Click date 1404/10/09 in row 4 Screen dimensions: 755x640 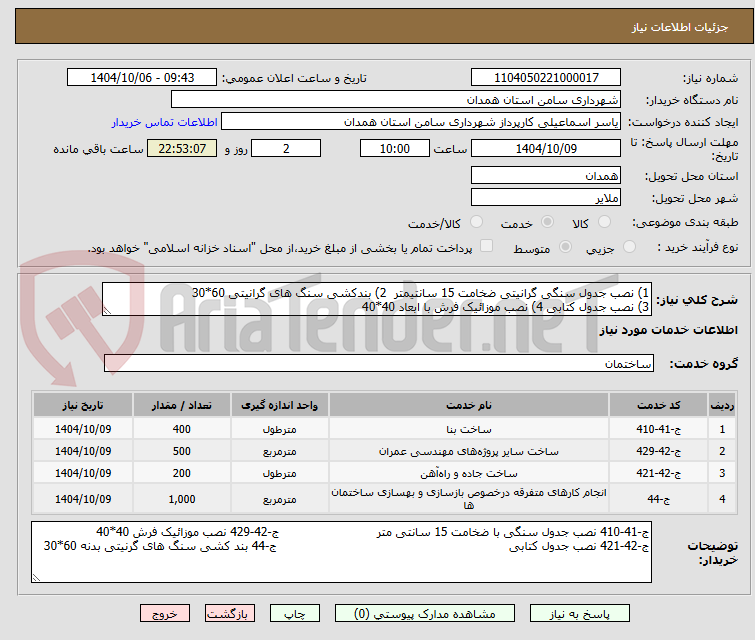(x=83, y=499)
